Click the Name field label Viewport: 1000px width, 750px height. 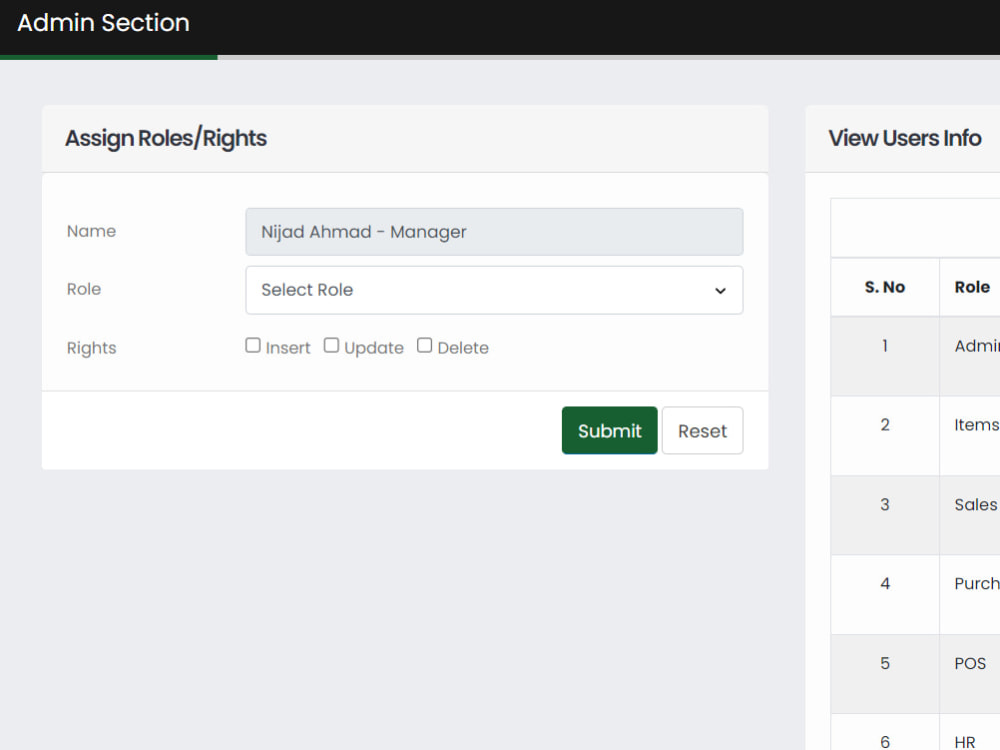tap(91, 231)
